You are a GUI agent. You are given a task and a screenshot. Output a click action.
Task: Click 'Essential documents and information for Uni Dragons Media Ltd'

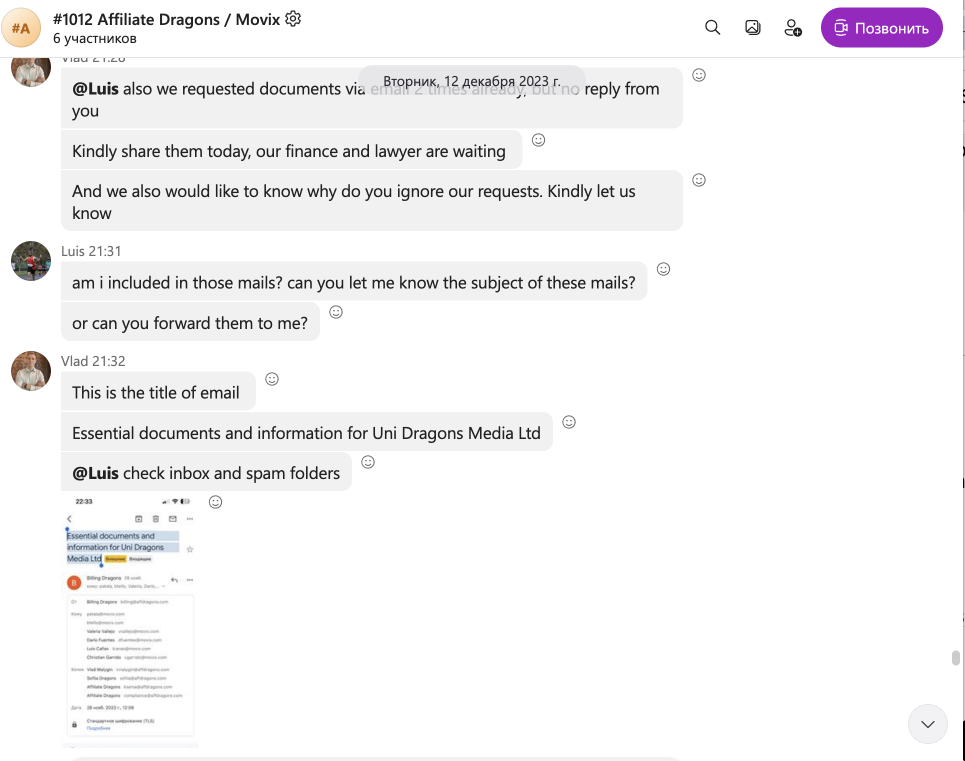306,432
